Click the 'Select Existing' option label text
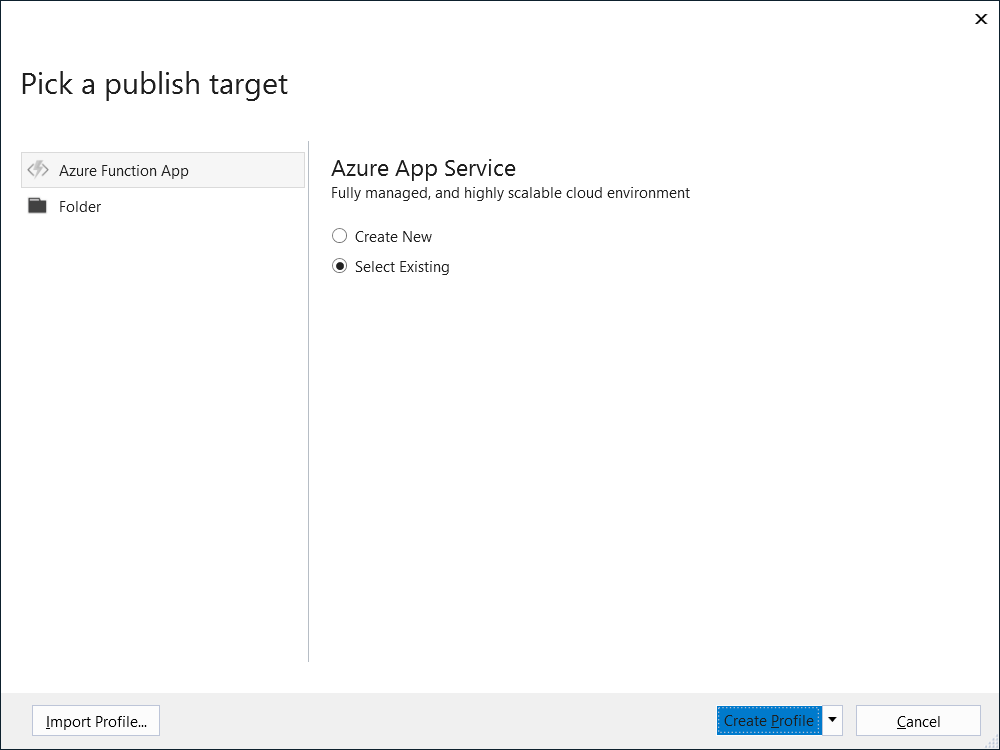The image size is (1000, 750). 402,267
